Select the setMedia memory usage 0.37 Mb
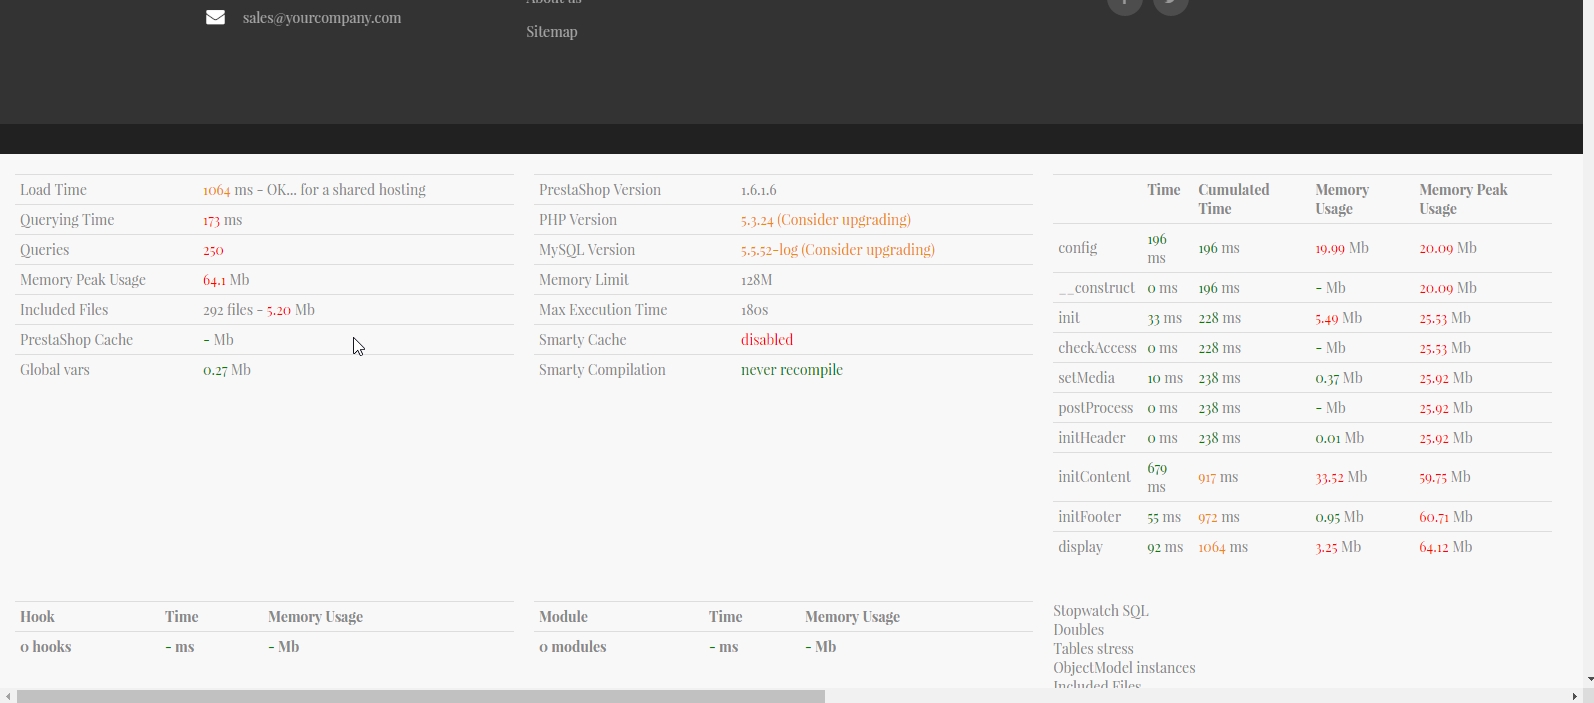The image size is (1594, 703). pos(1339,378)
